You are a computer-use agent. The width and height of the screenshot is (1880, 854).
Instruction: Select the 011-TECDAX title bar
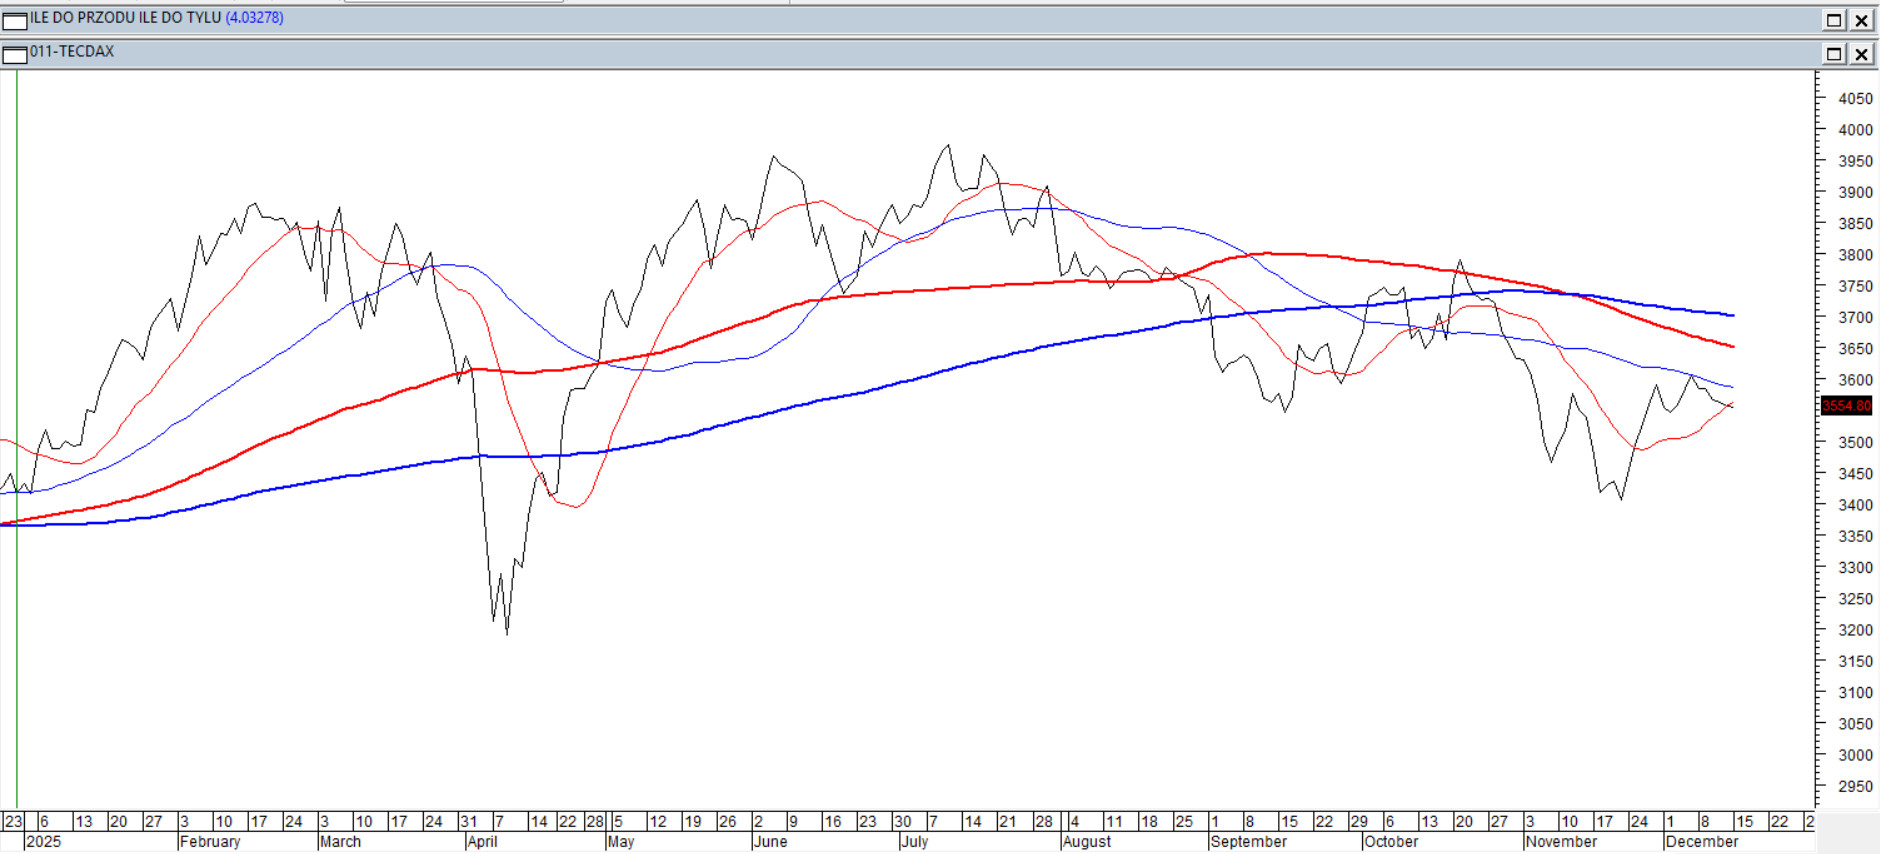point(900,53)
